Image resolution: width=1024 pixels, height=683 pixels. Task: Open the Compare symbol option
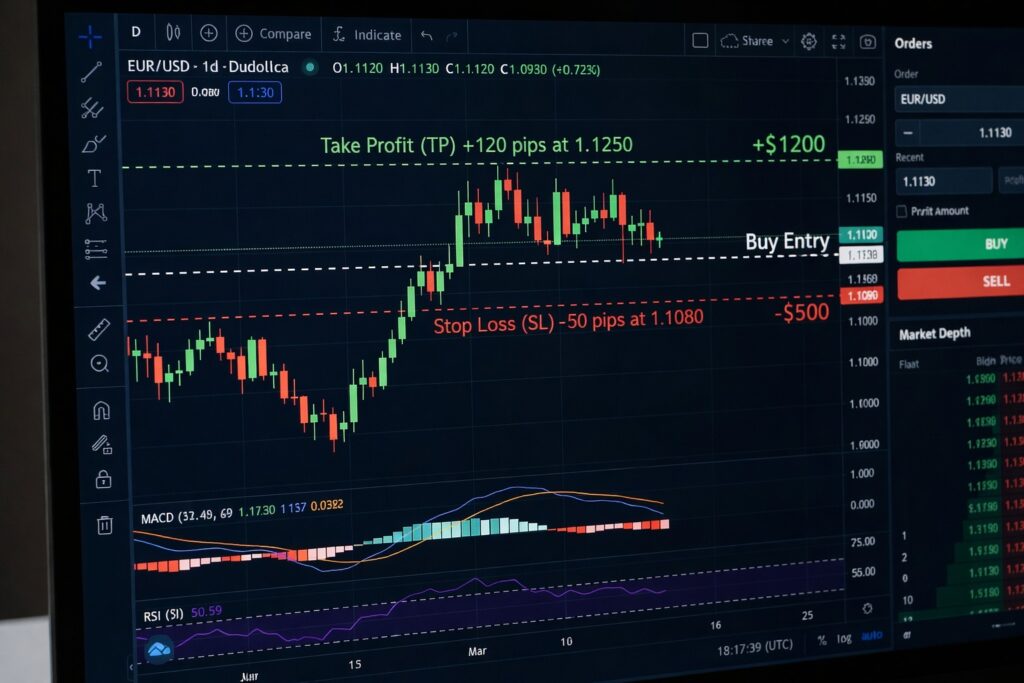click(x=273, y=34)
